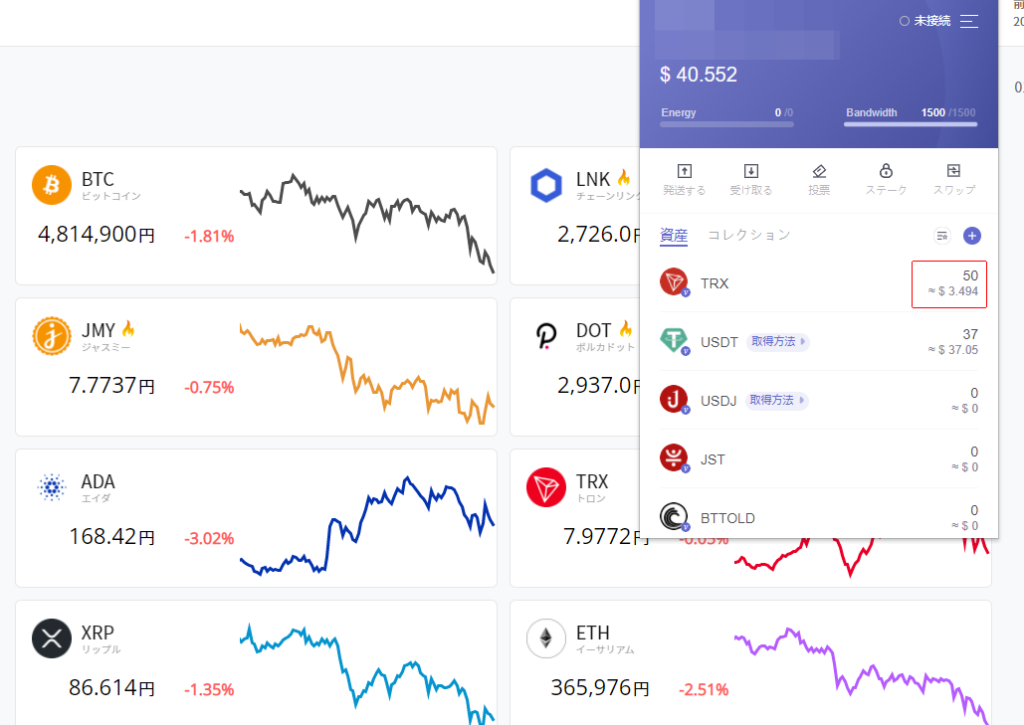Open the asset list management icon
Image resolution: width=1024 pixels, height=725 pixels.
click(x=941, y=236)
